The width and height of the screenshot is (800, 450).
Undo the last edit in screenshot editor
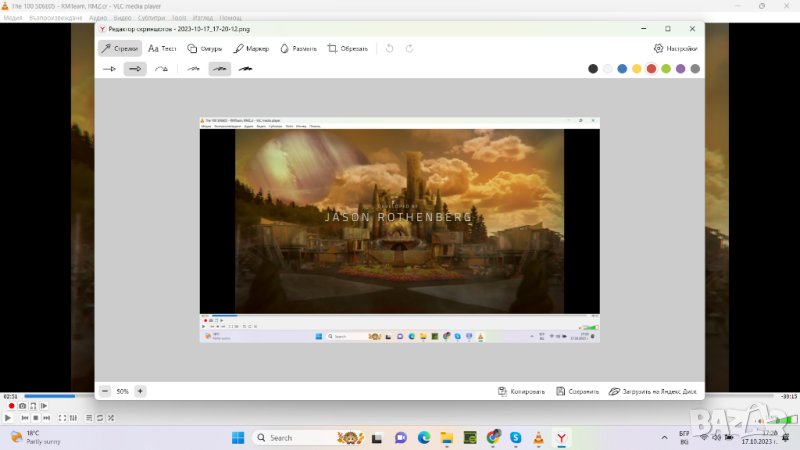tap(390, 48)
